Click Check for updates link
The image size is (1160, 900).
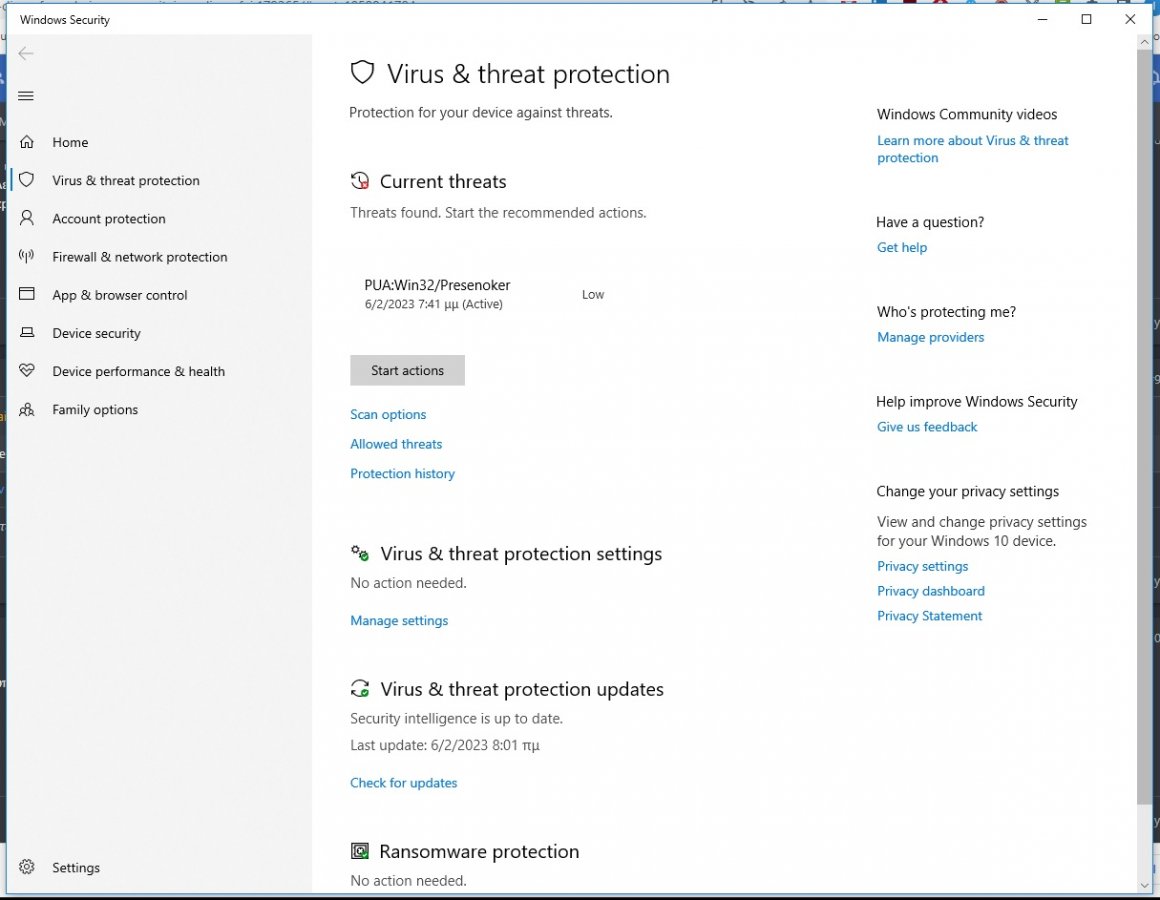coord(403,783)
